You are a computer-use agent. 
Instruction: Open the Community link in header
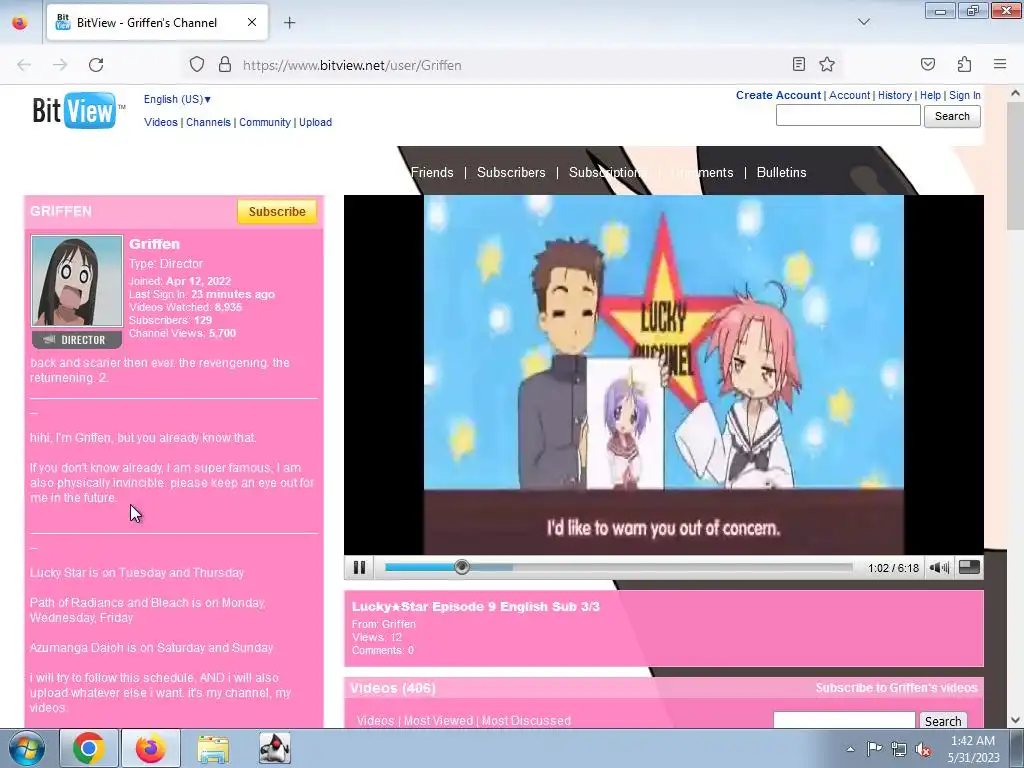[x=264, y=122]
